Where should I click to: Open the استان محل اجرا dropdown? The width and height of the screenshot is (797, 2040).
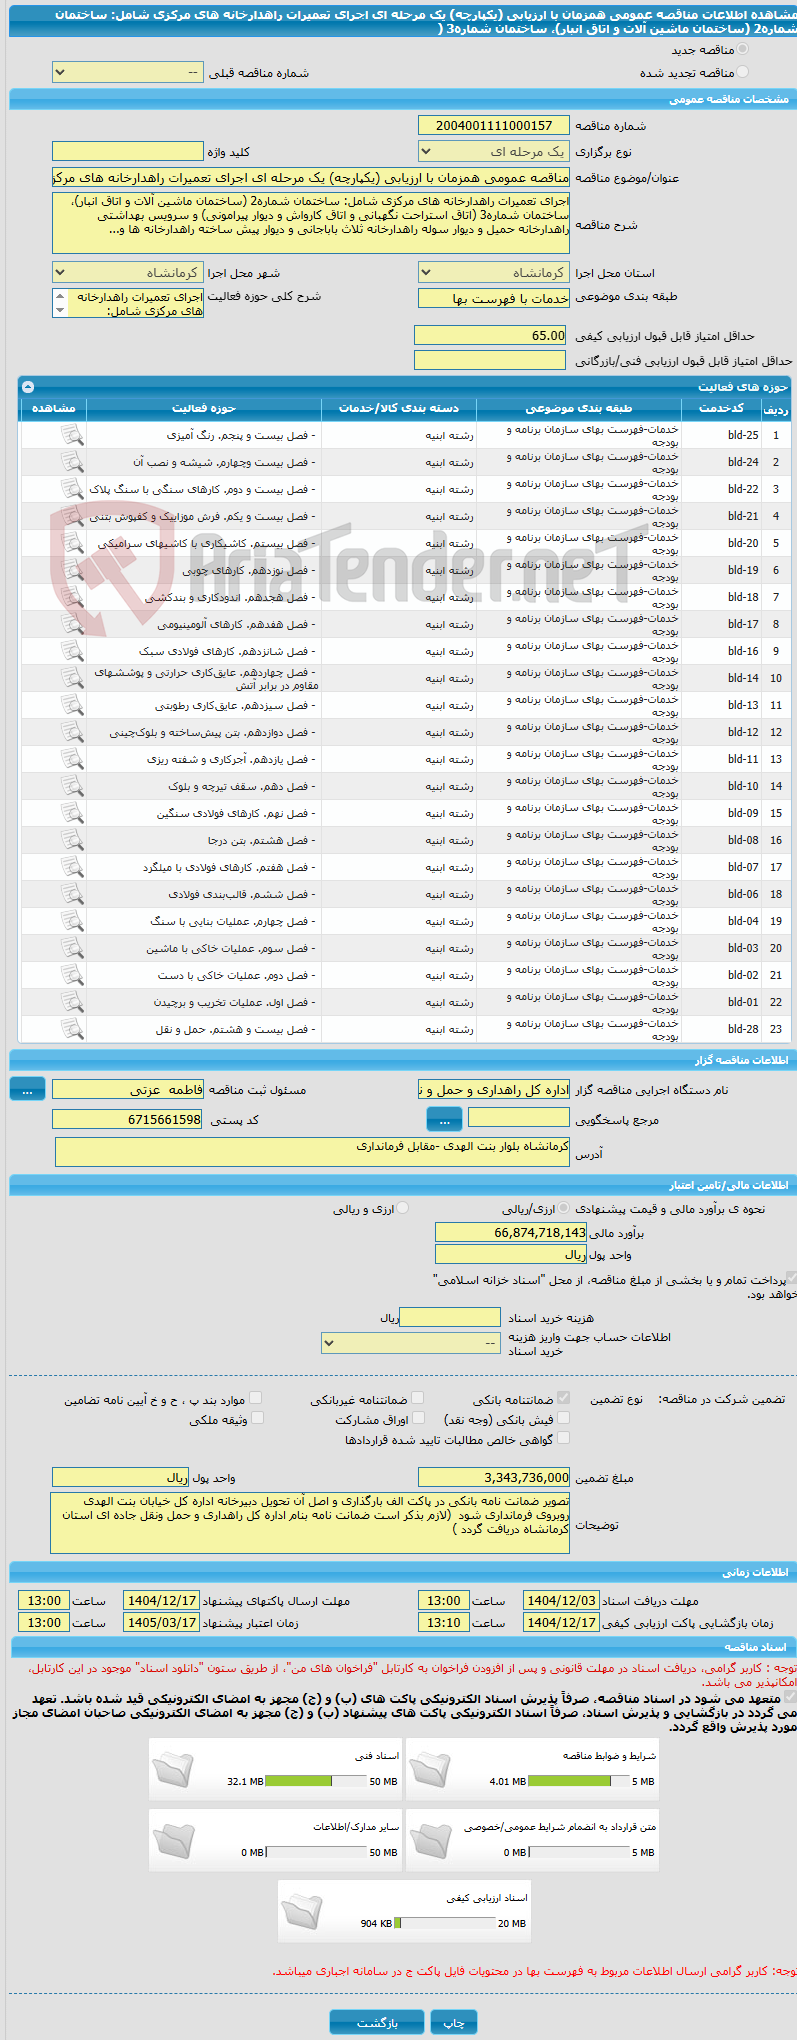click(494, 272)
